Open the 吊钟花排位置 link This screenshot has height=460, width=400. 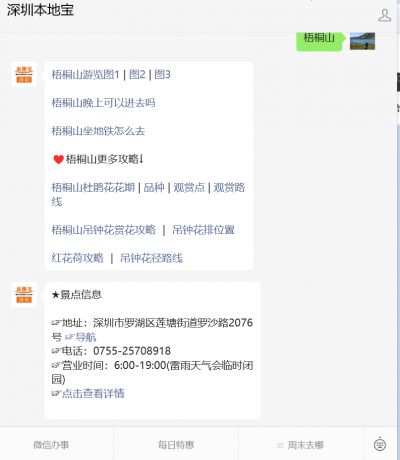(x=203, y=230)
